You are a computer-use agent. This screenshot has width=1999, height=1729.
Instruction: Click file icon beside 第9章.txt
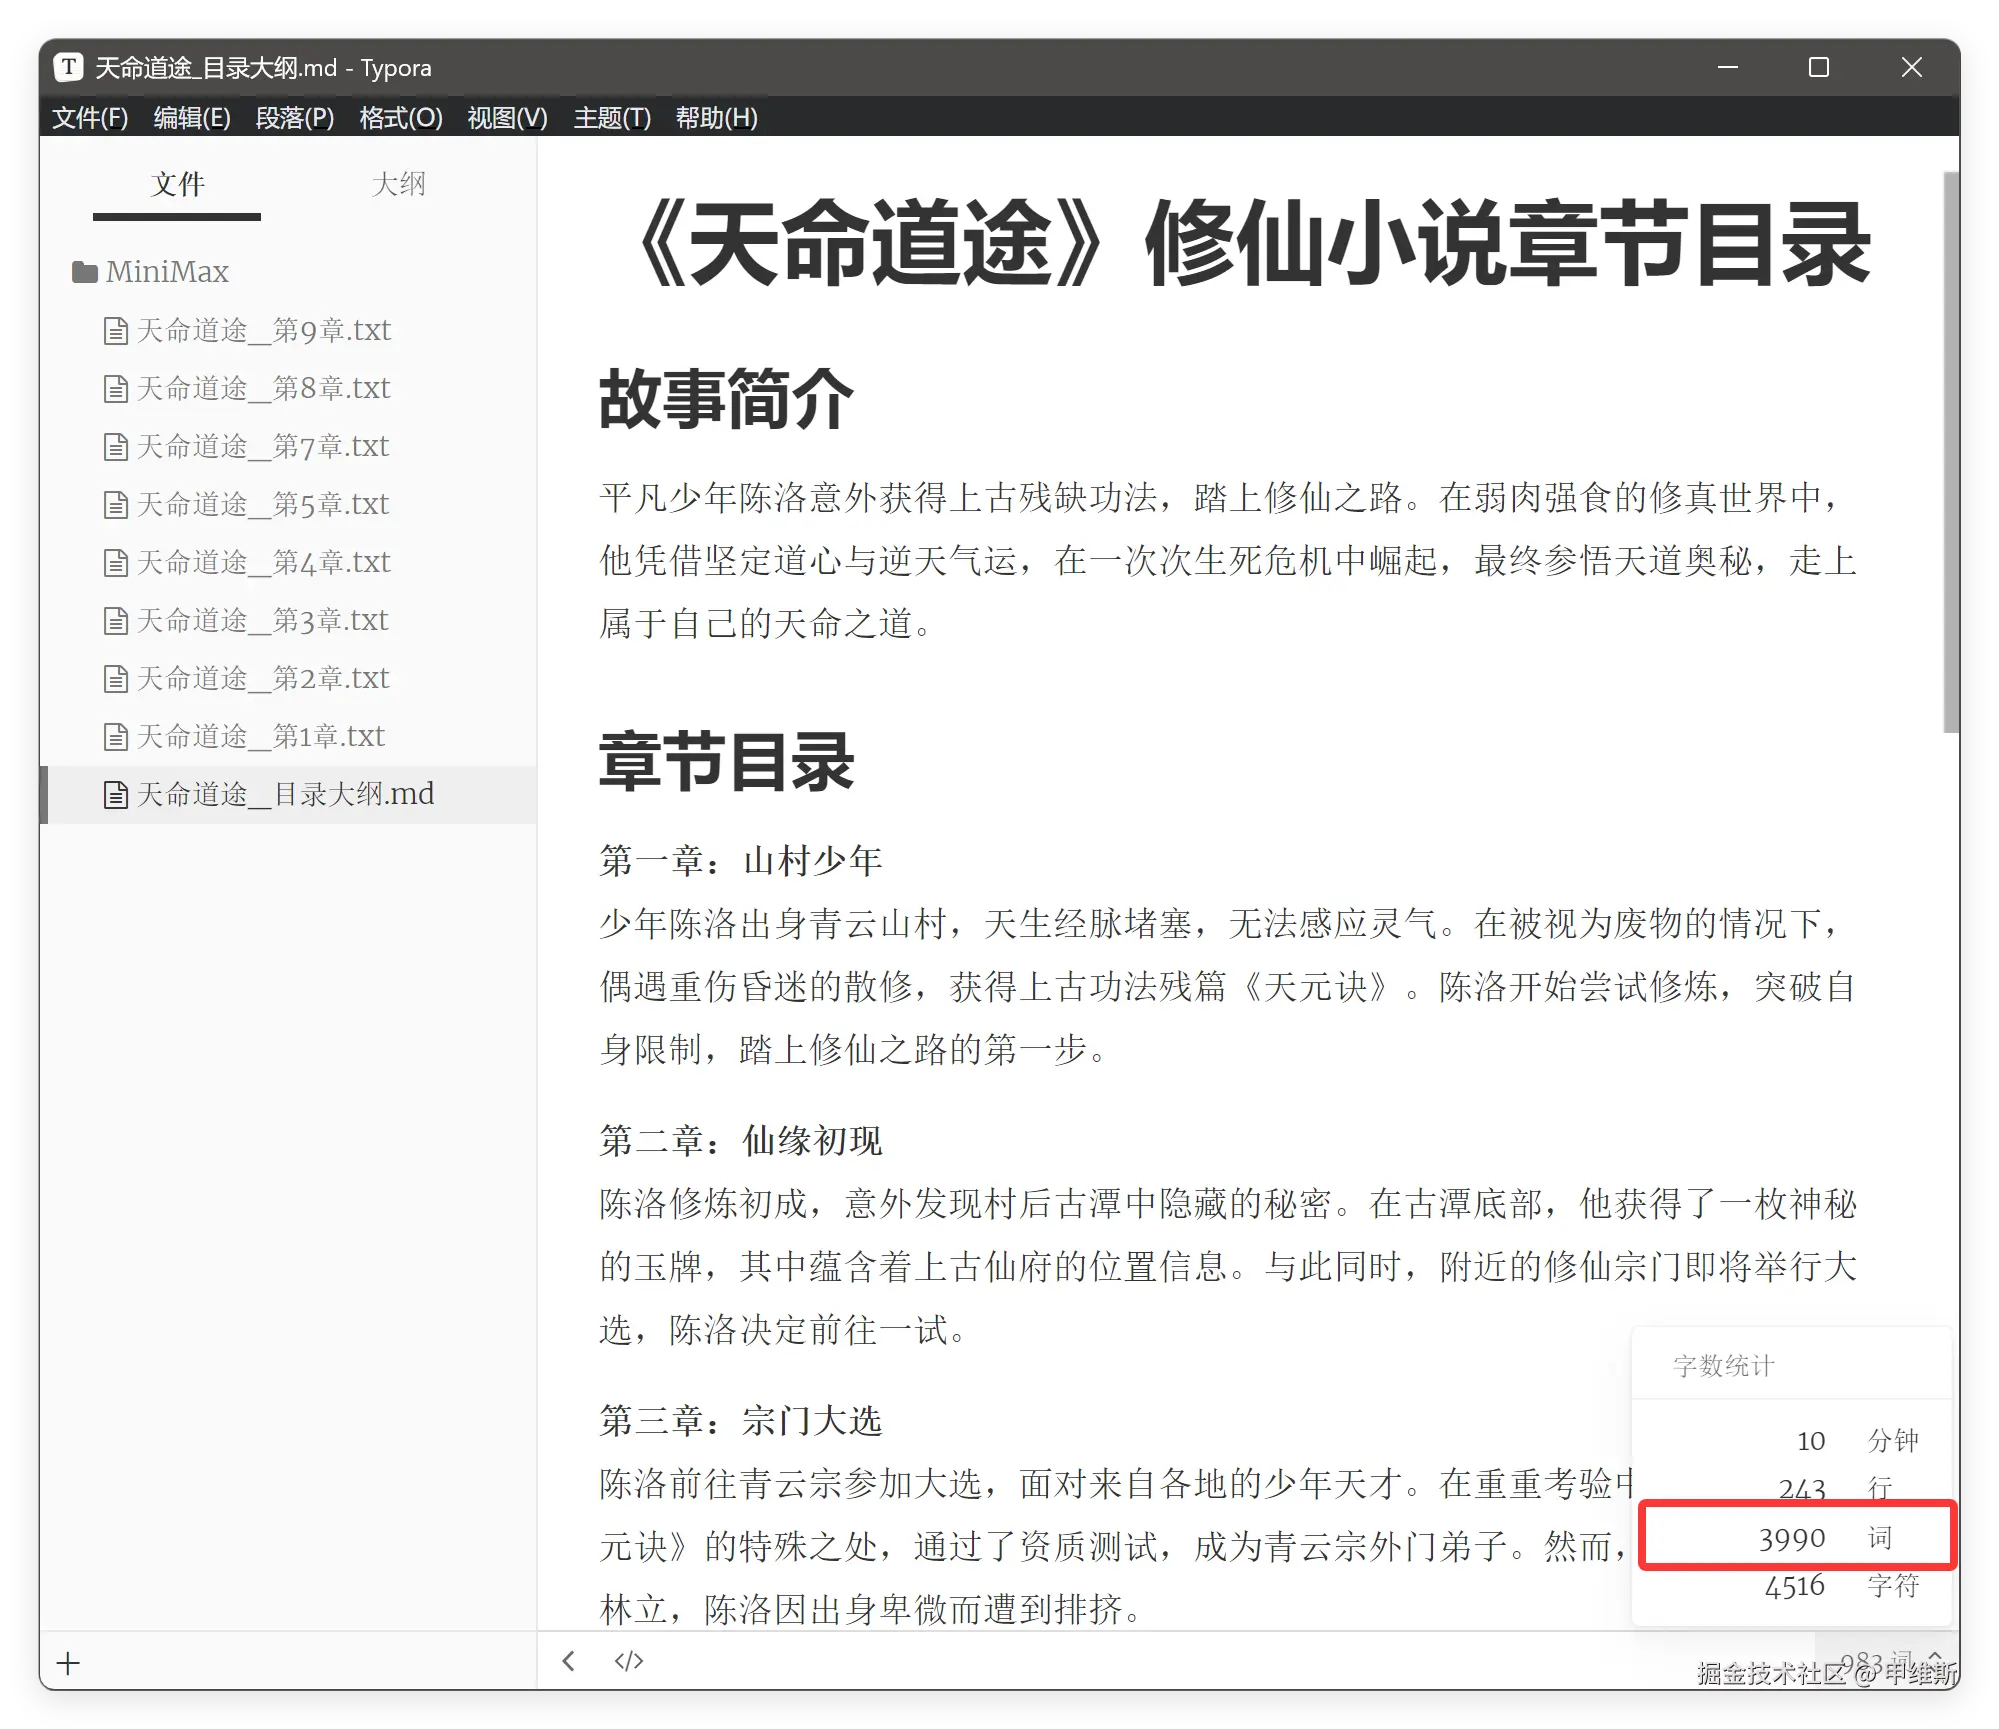[x=116, y=331]
